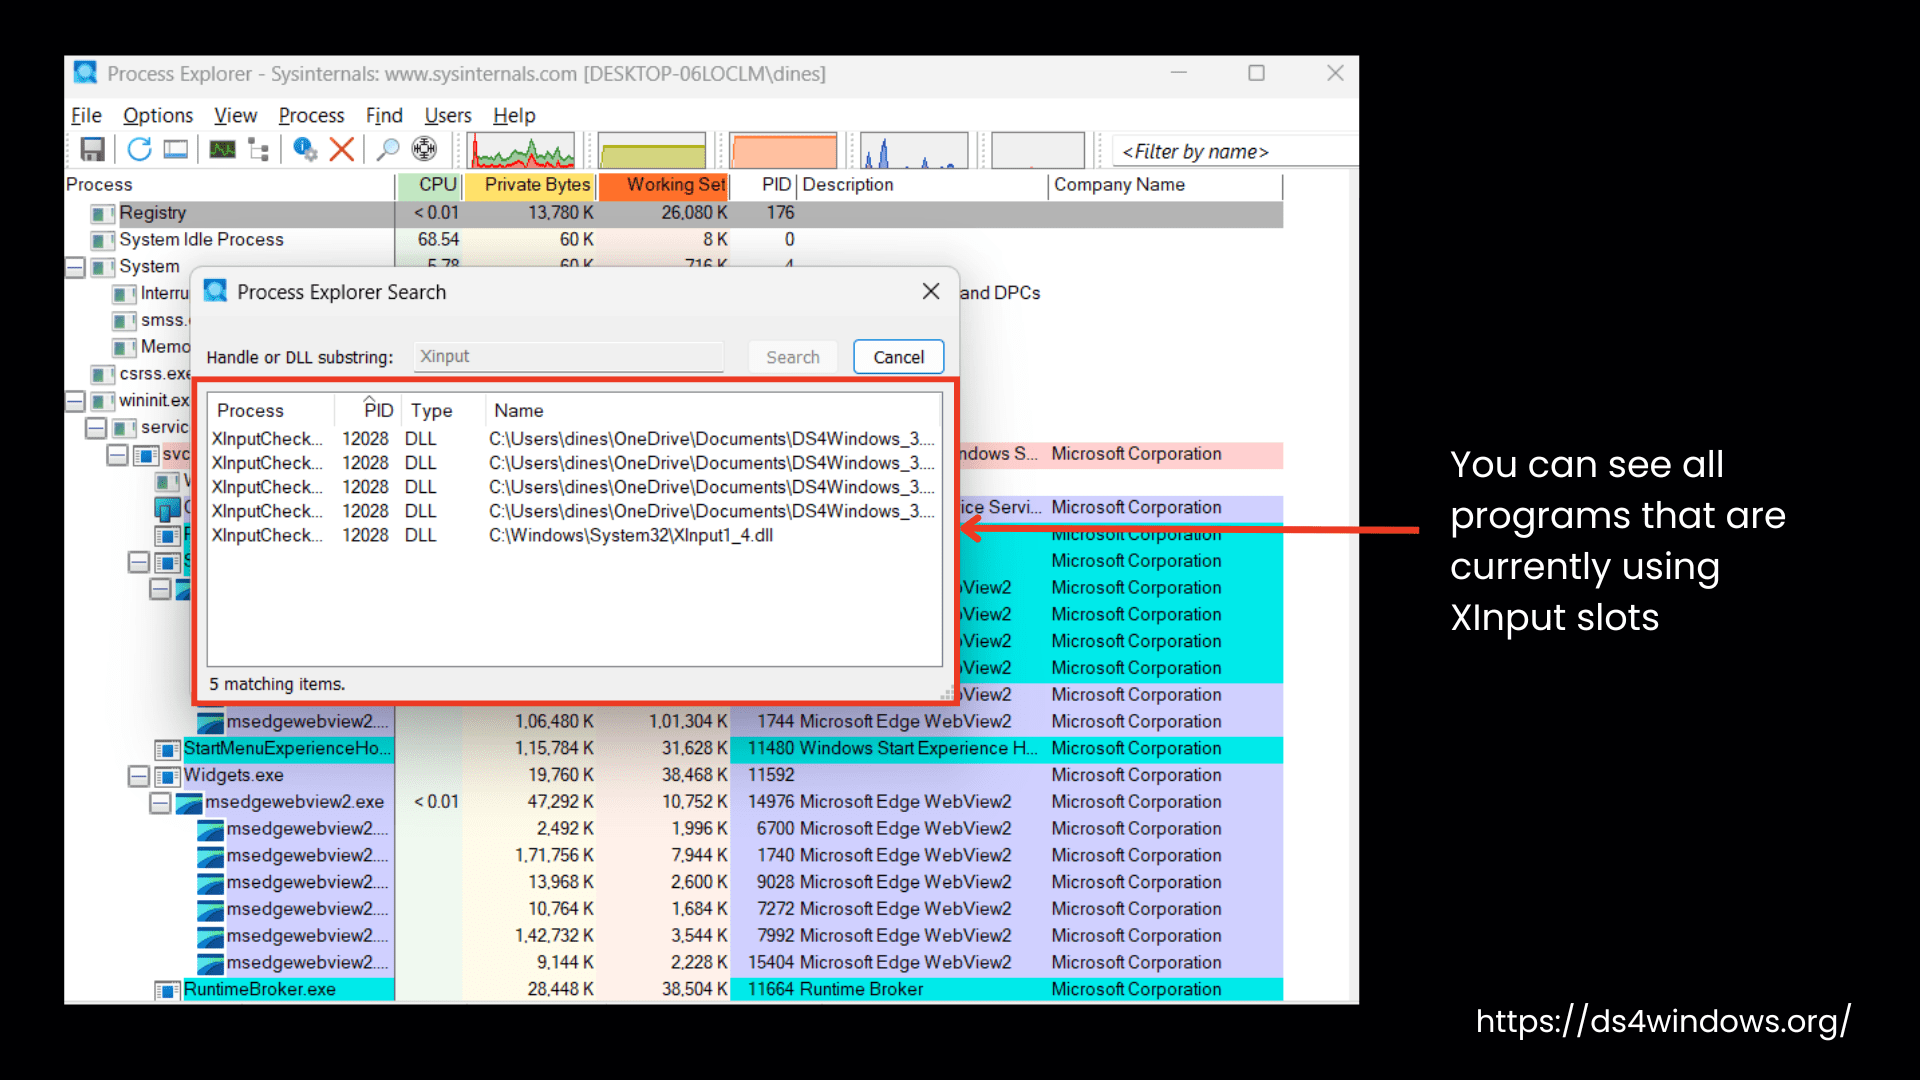The image size is (1920, 1080).
Task: Select the System Idle Process row
Action: tap(674, 240)
